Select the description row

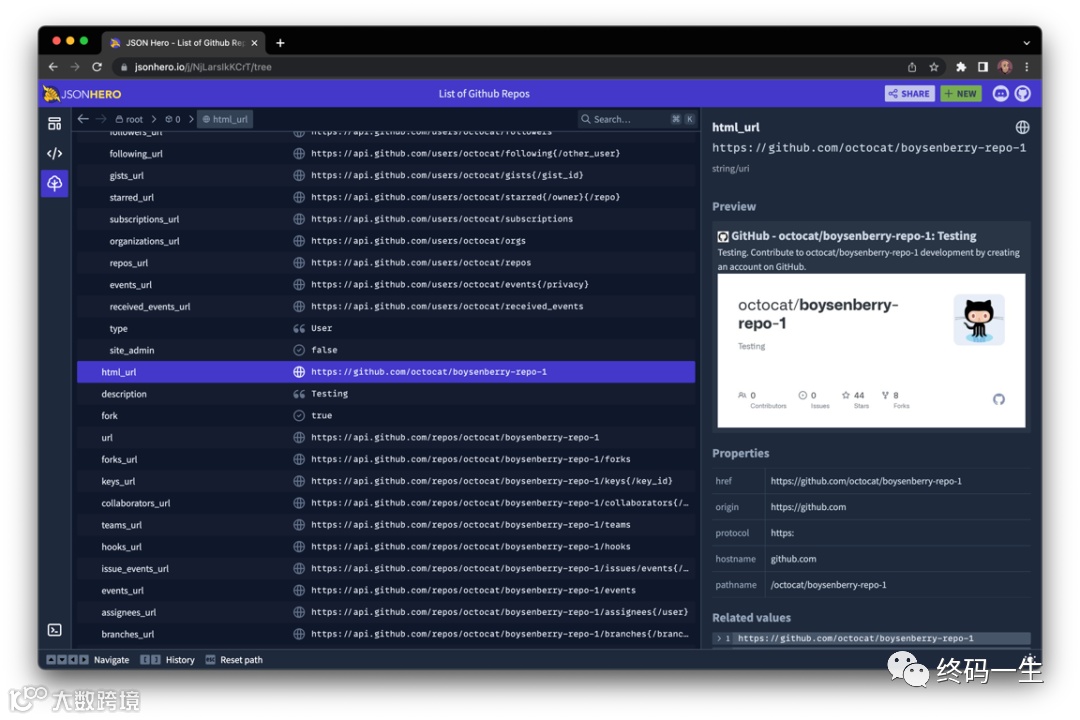point(386,394)
